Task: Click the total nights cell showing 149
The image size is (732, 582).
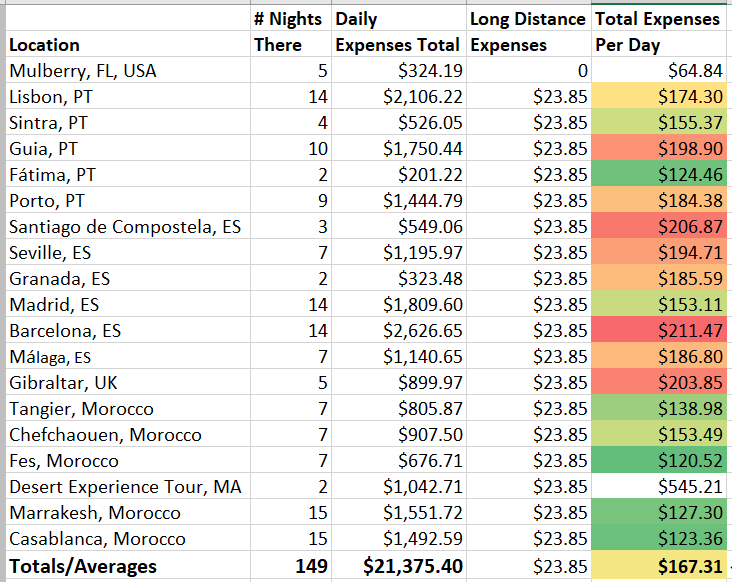Action: 290,567
